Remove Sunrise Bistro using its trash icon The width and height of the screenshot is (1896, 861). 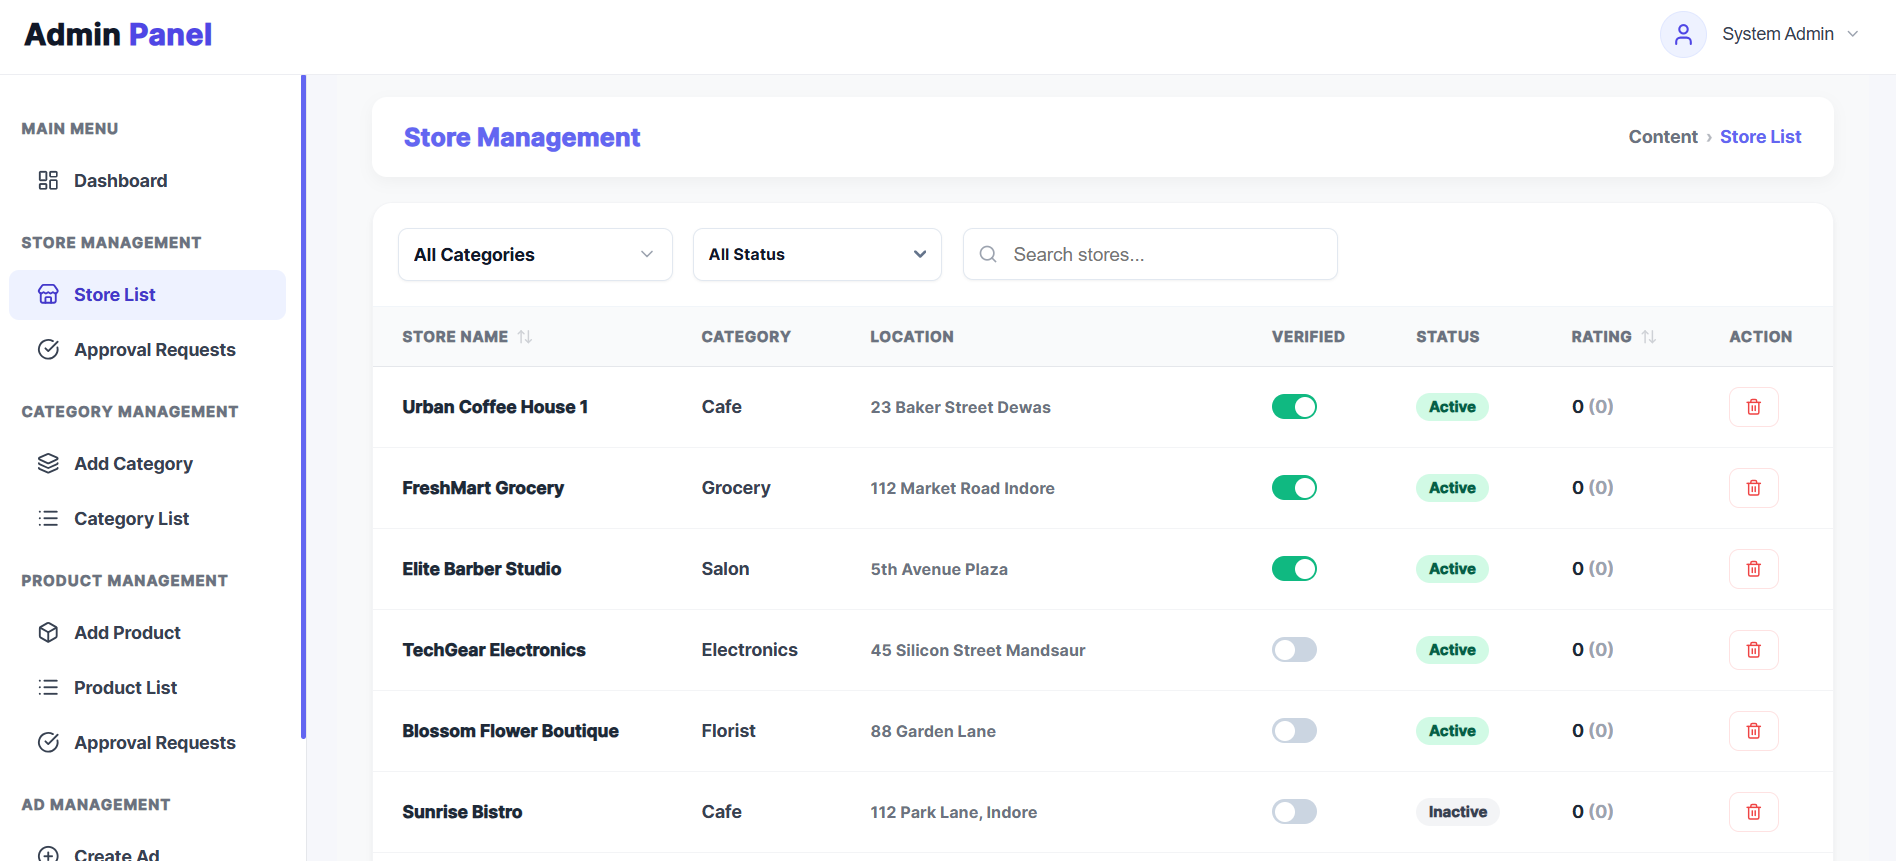coord(1753,812)
